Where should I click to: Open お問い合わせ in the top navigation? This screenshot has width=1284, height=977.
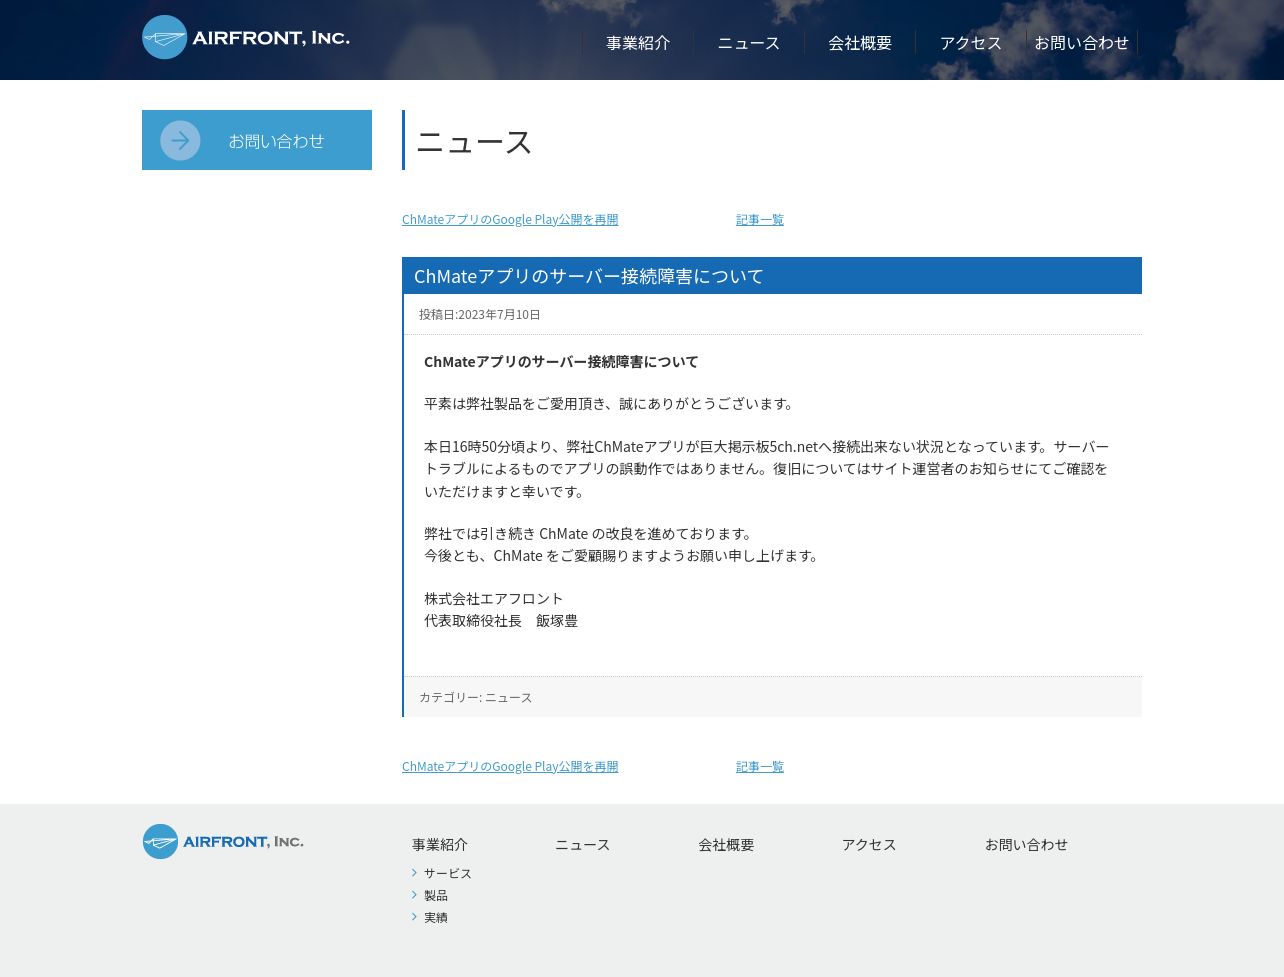coord(1082,42)
